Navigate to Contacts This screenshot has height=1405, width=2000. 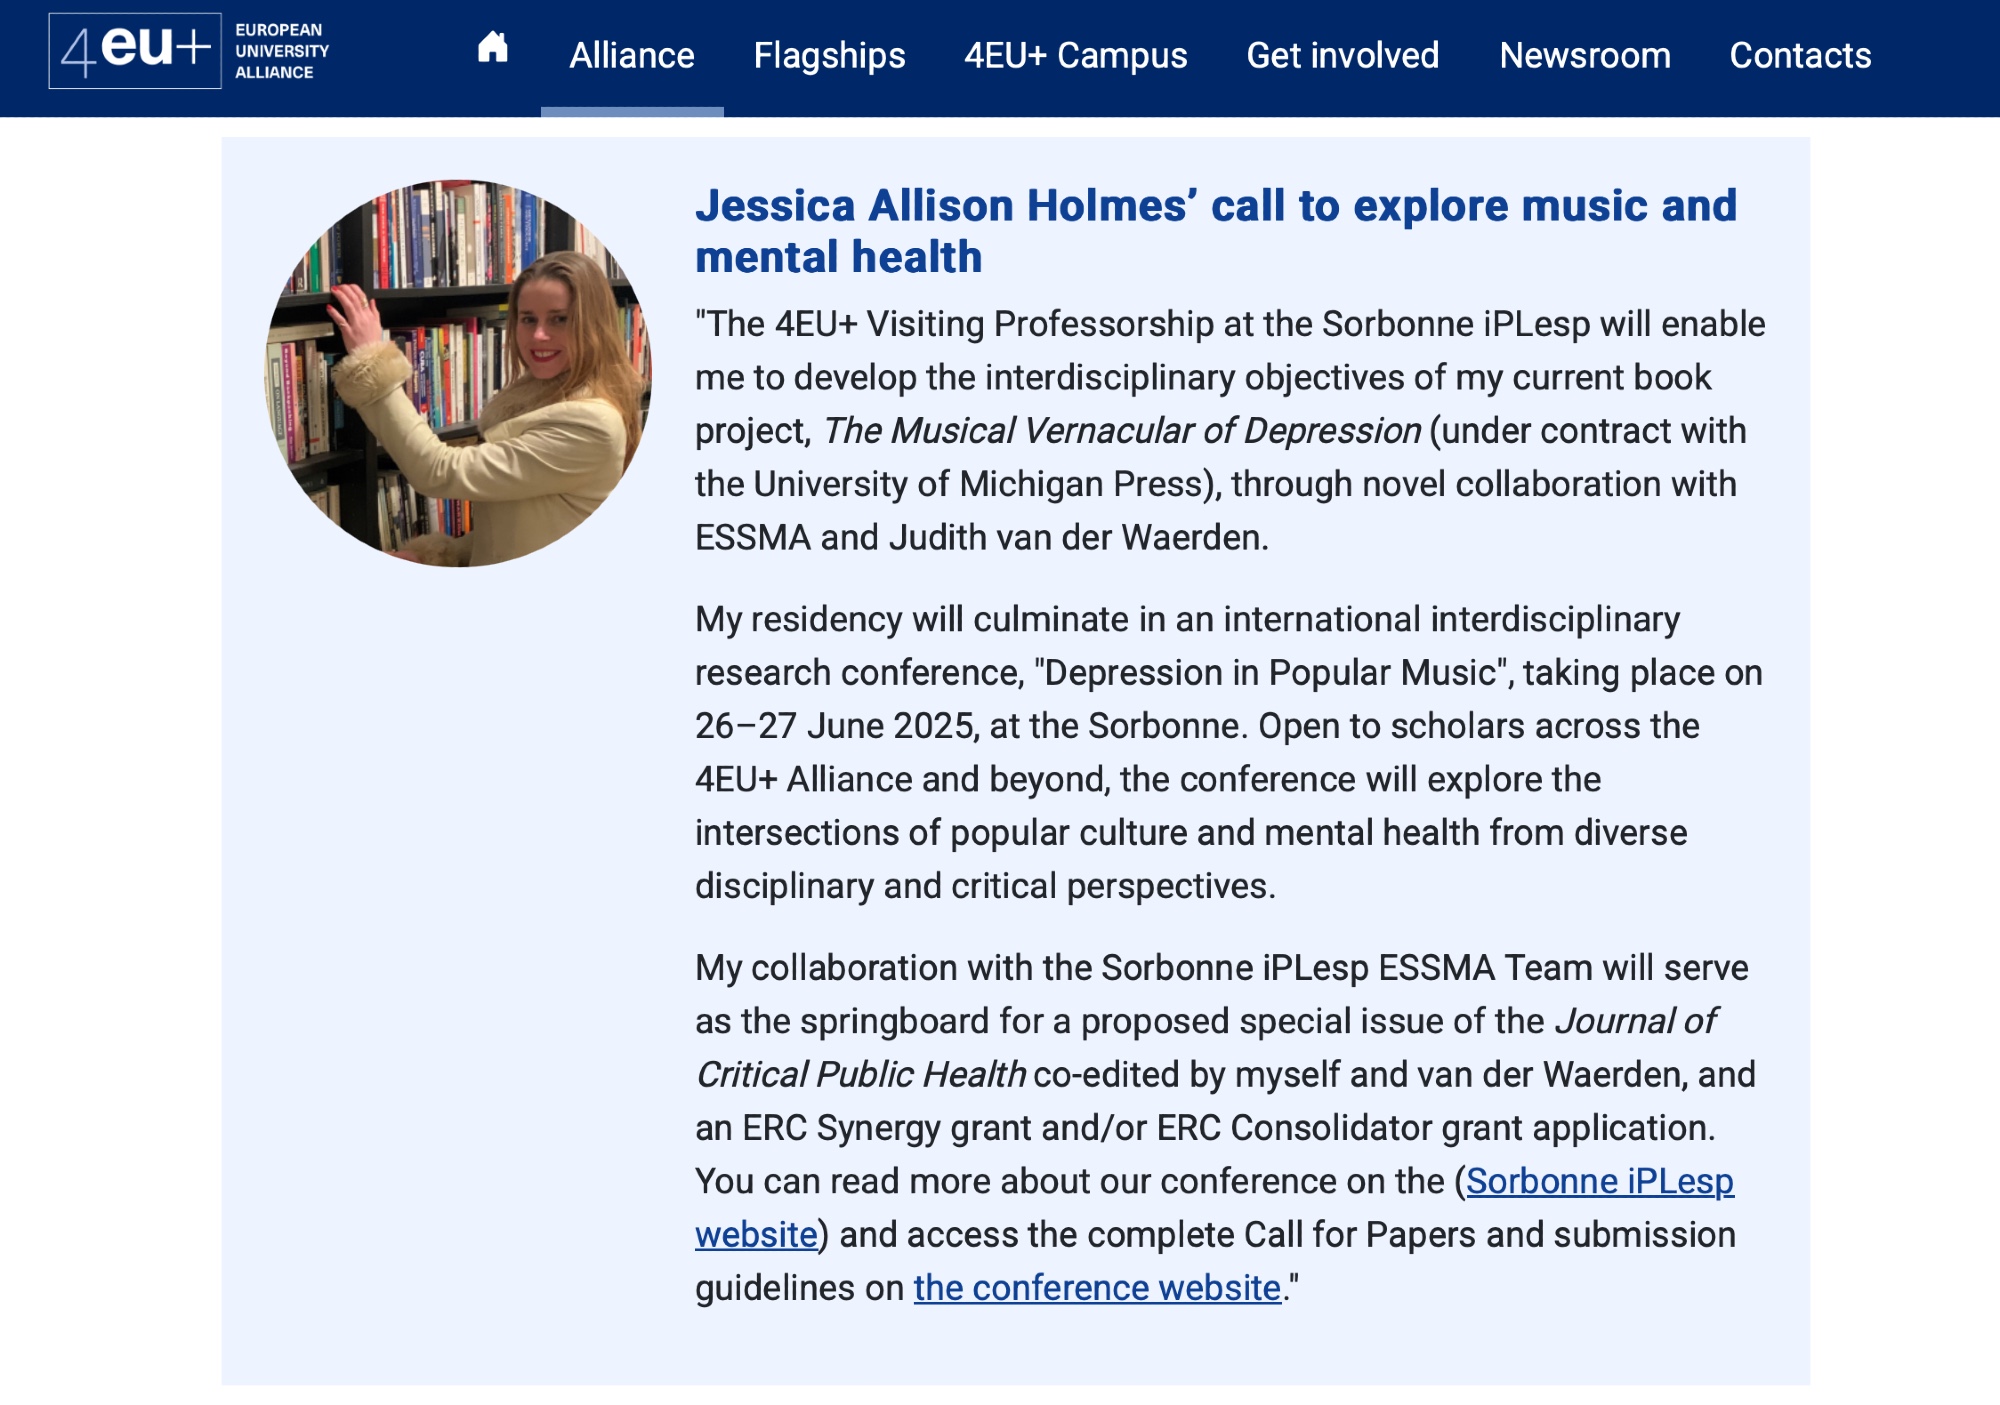[x=1800, y=56]
